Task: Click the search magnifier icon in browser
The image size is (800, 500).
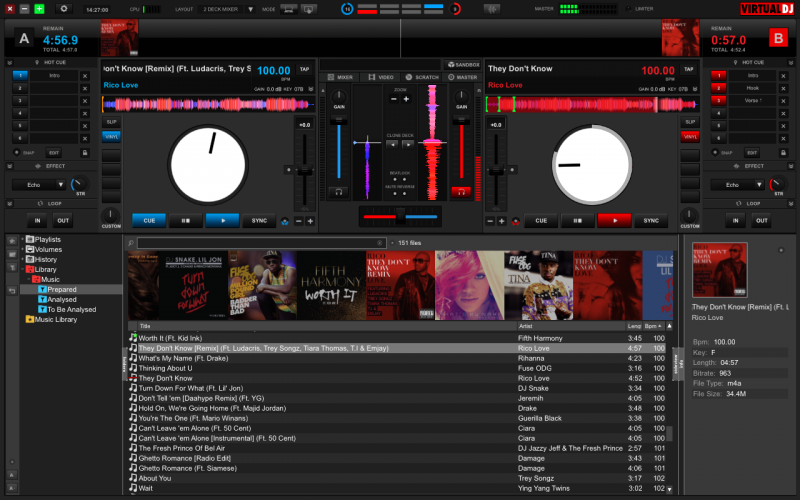Action: pos(131,243)
